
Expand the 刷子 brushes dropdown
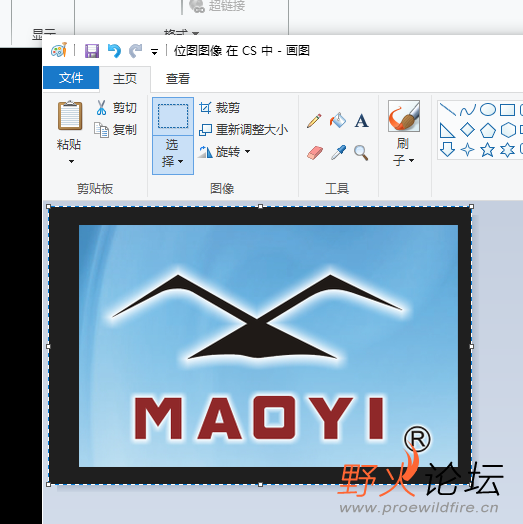[x=404, y=153]
